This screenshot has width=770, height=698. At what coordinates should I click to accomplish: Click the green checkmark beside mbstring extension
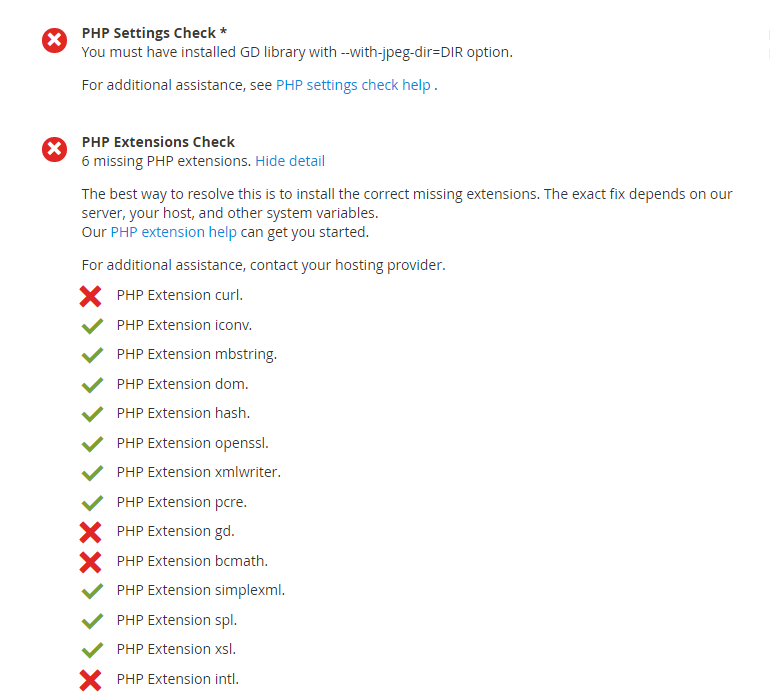92,355
